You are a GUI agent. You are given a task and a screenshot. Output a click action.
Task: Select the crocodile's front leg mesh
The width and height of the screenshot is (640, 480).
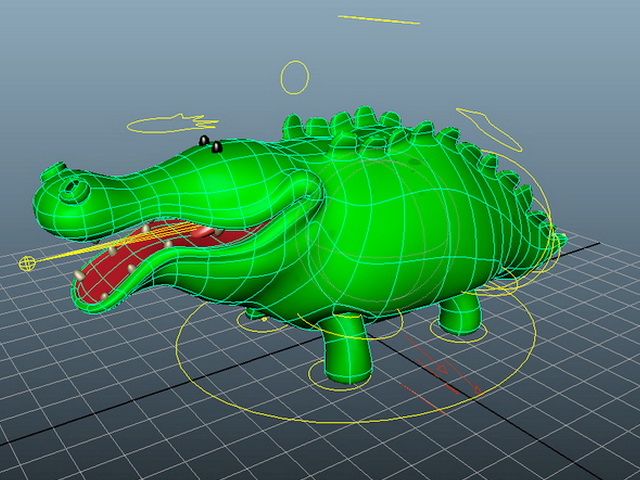(x=347, y=349)
